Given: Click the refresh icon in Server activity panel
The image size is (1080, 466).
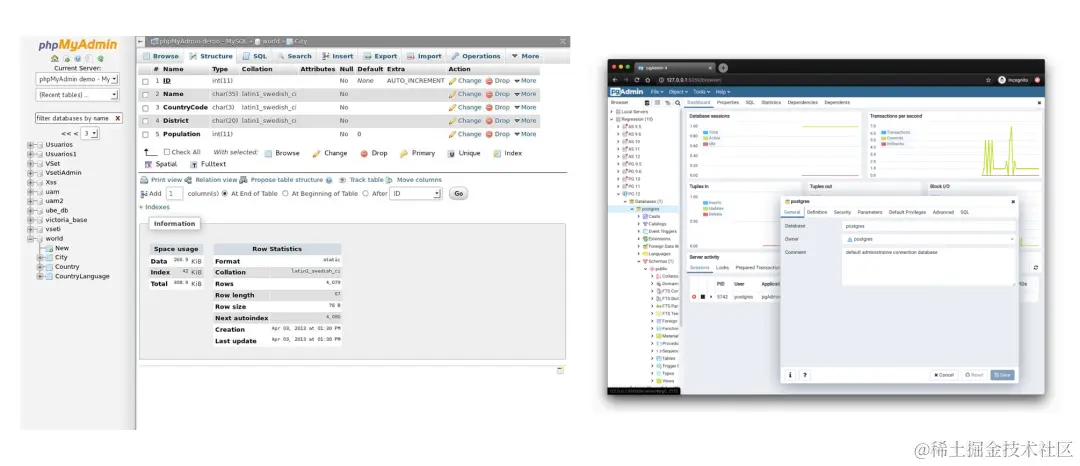Looking at the screenshot, I should 1035,267.
